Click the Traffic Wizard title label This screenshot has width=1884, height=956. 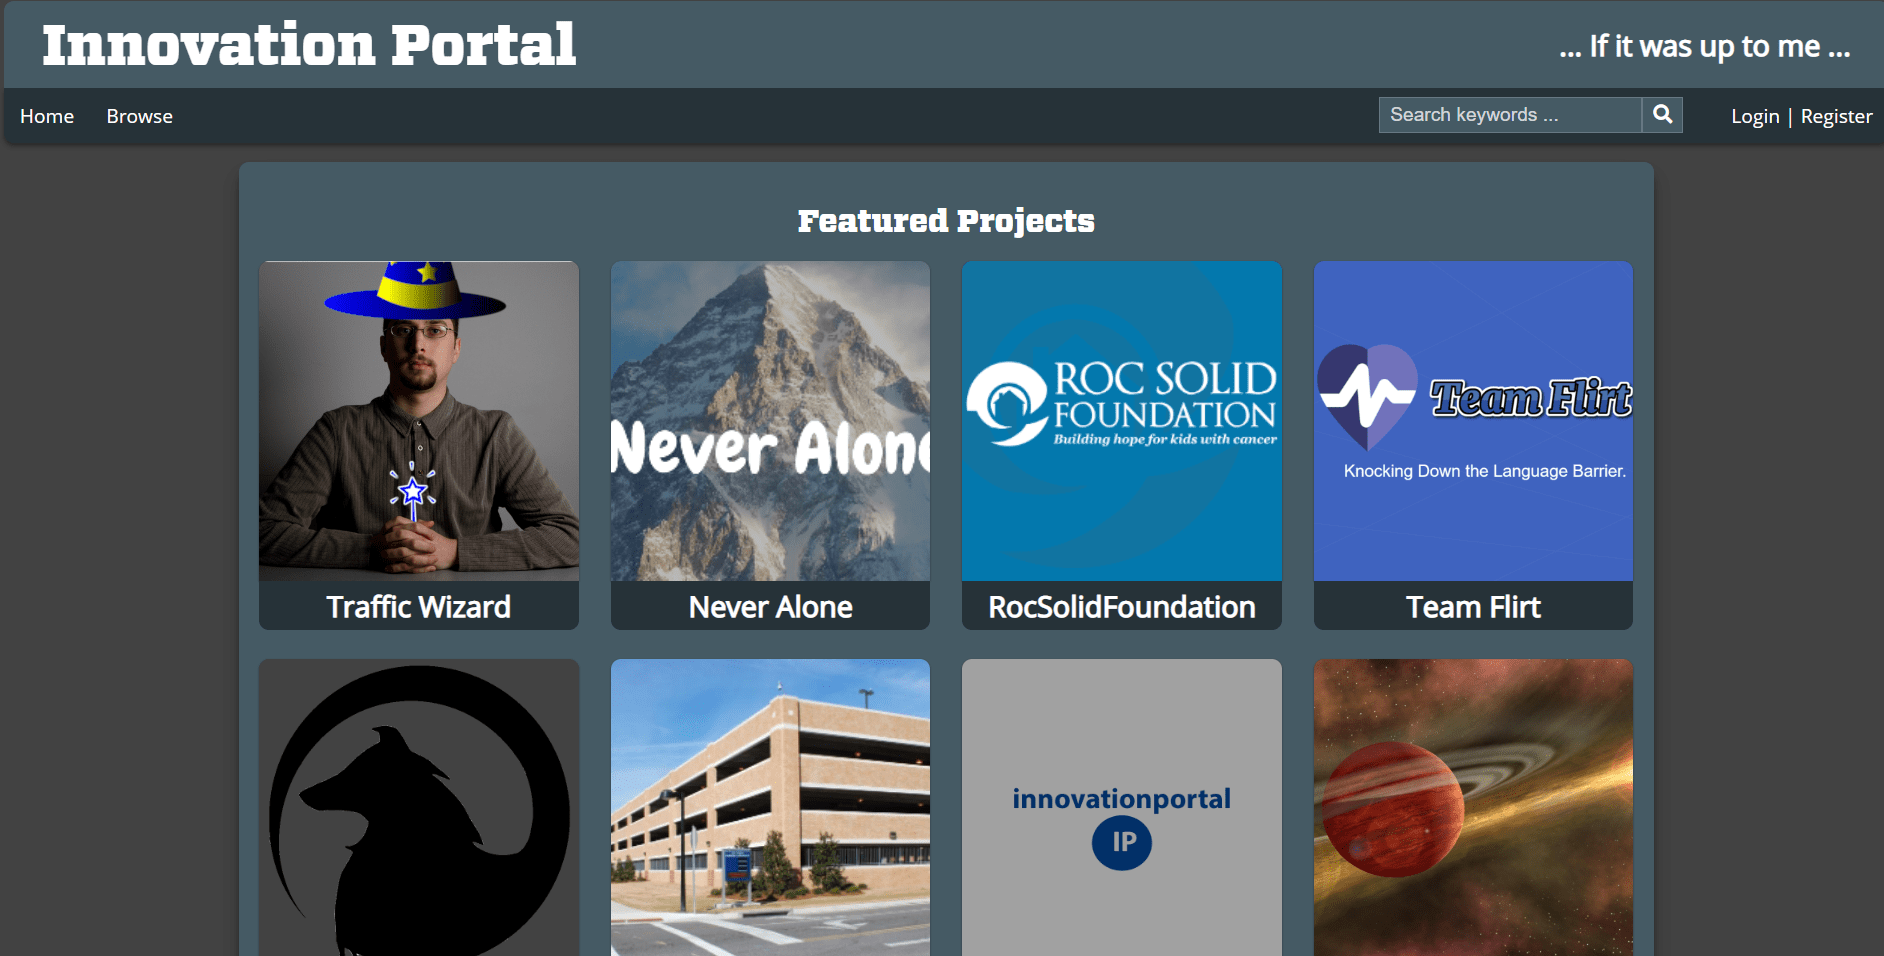click(419, 607)
